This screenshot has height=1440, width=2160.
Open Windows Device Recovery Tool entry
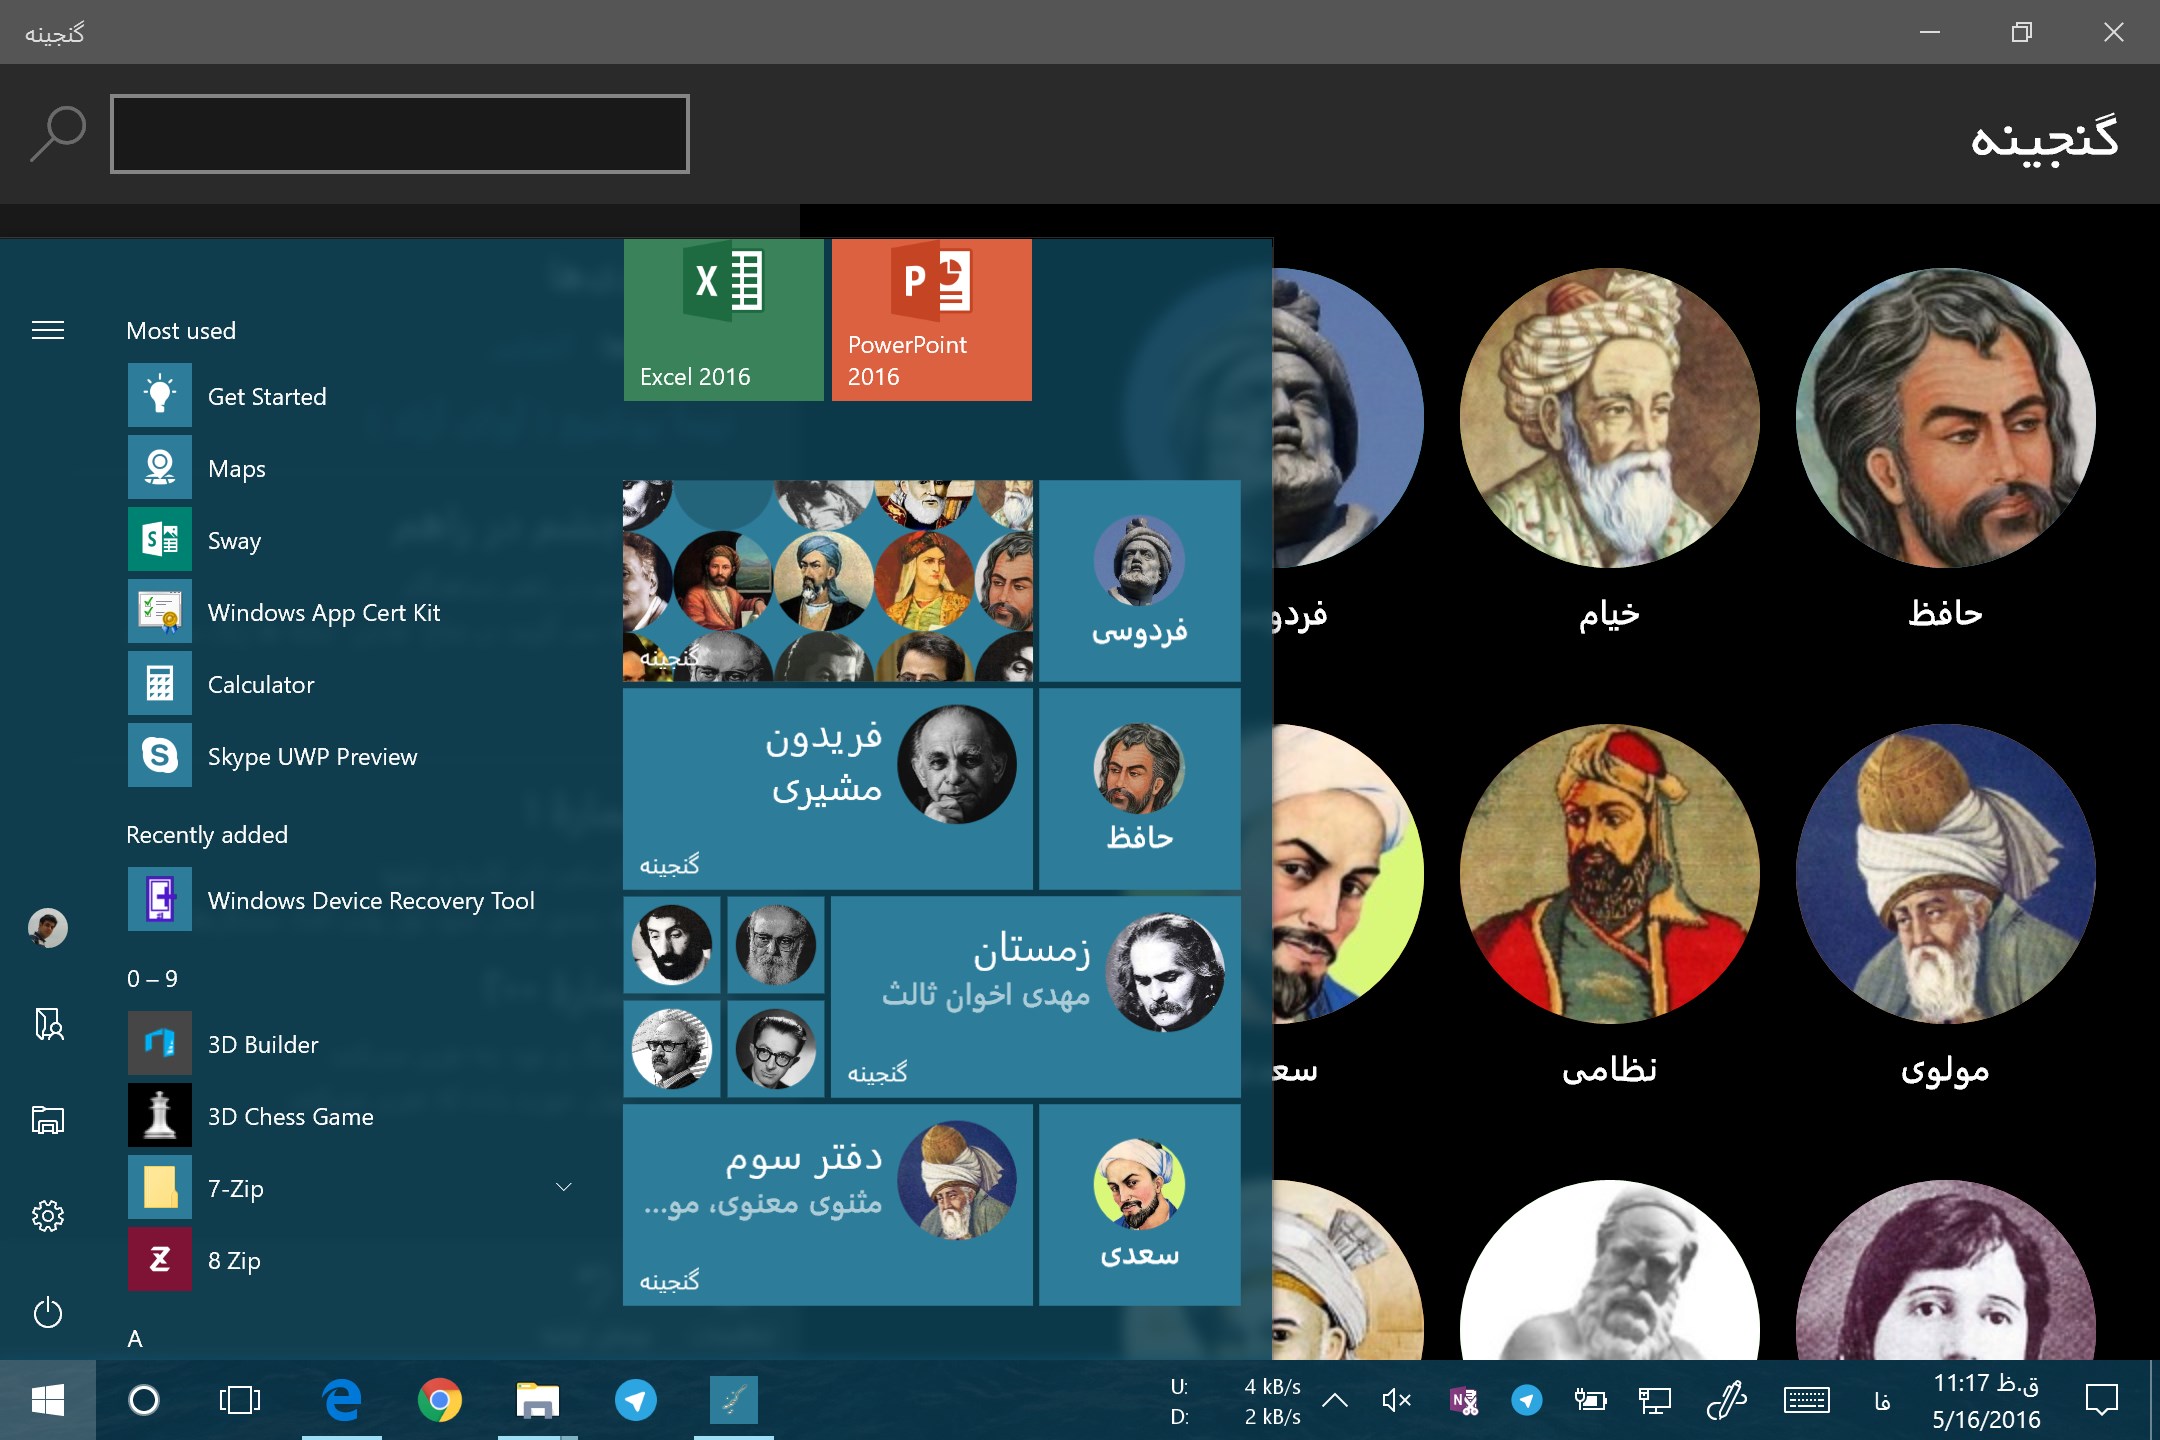click(370, 901)
